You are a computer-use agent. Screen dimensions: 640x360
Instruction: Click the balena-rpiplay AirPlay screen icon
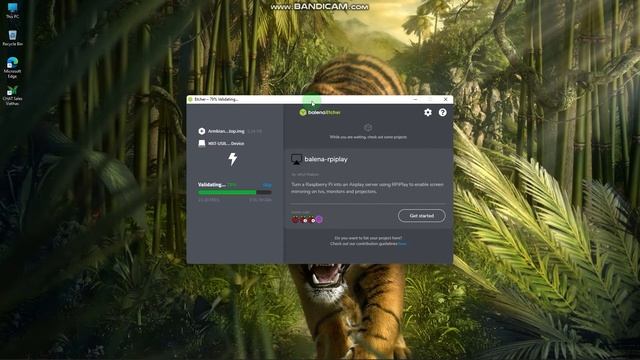(296, 160)
